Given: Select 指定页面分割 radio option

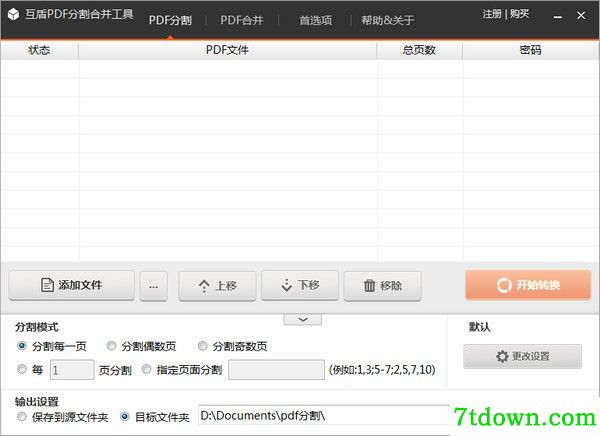Looking at the screenshot, I should 146,369.
